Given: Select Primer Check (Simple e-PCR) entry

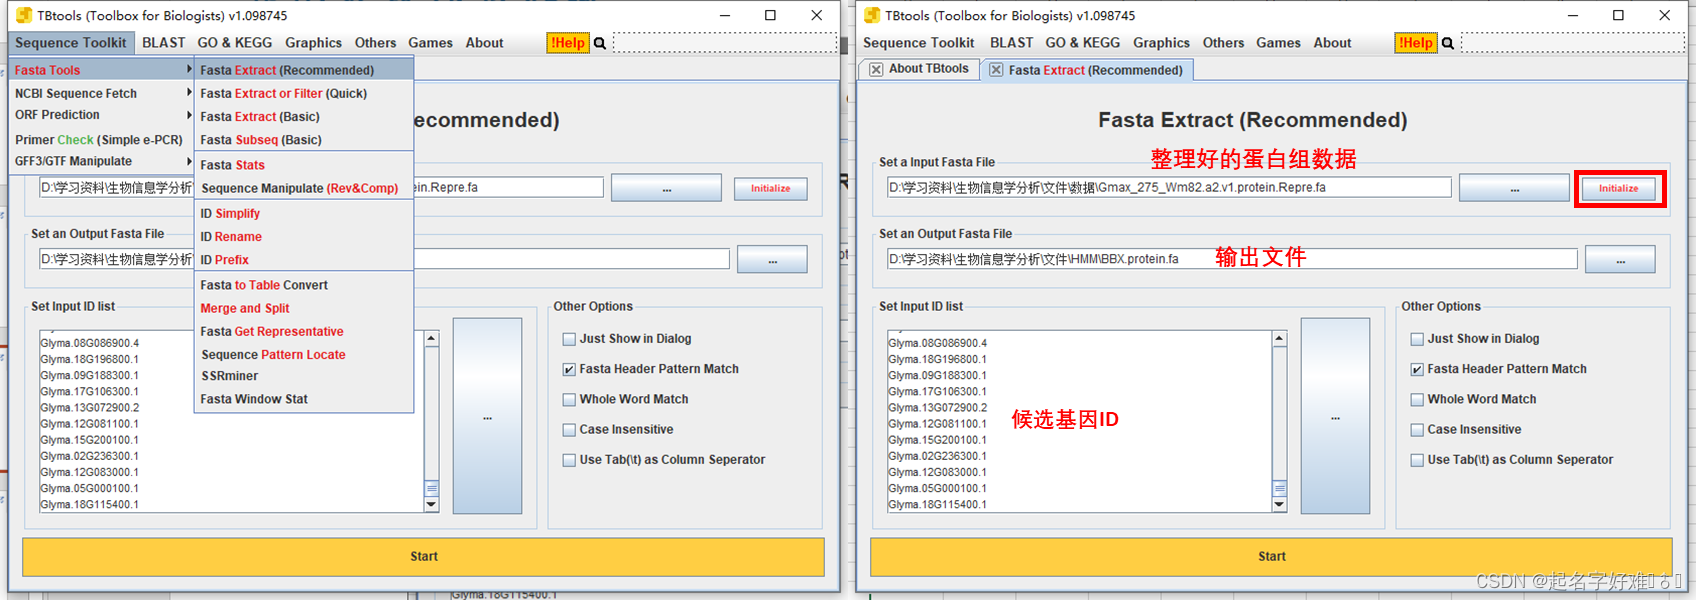Looking at the screenshot, I should pyautogui.click(x=102, y=140).
